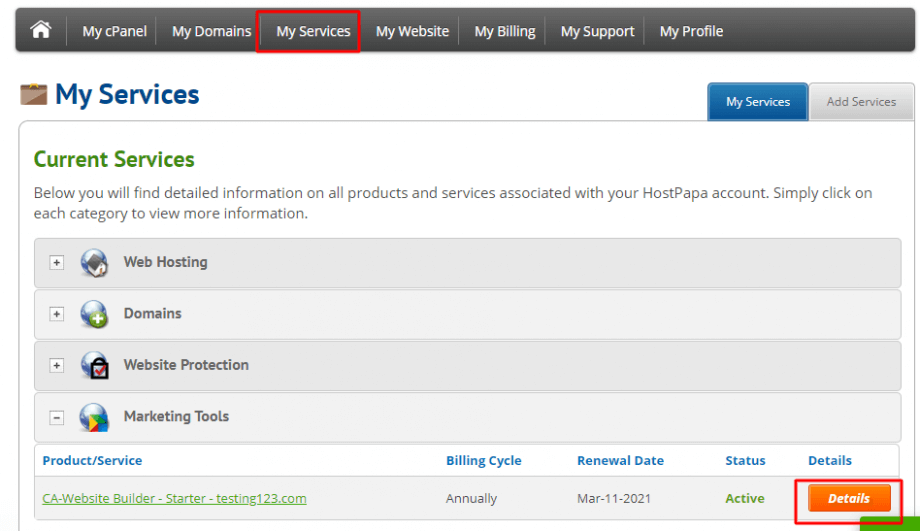
Task: Click the Domains globe plus icon
Action: (94, 314)
